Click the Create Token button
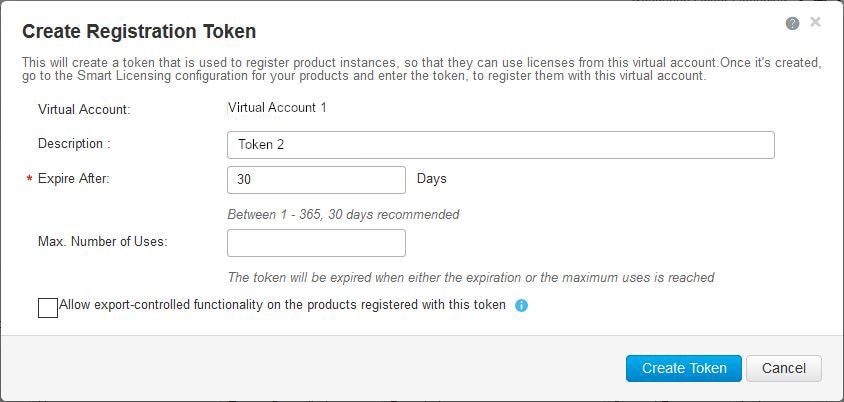The width and height of the screenshot is (844, 402). 684,369
